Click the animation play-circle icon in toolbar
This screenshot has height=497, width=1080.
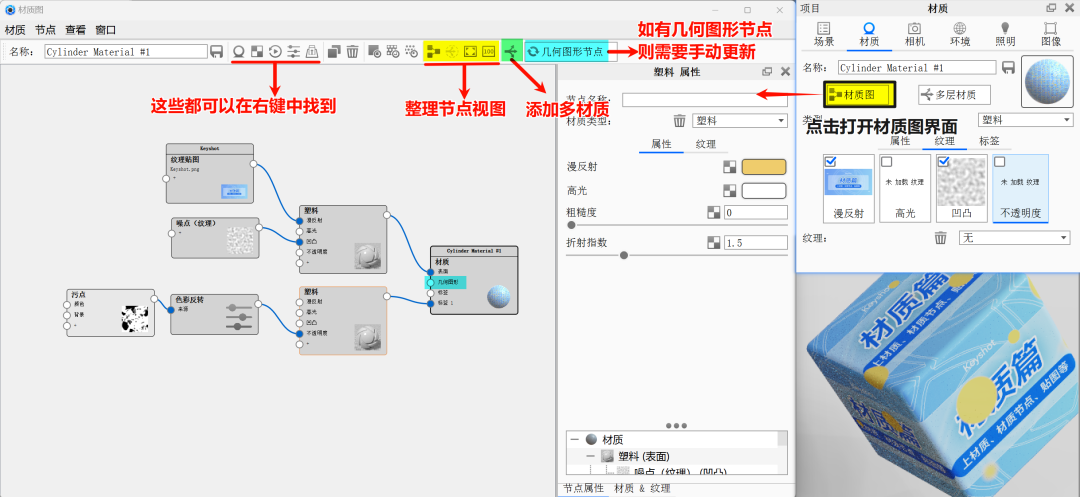point(275,51)
